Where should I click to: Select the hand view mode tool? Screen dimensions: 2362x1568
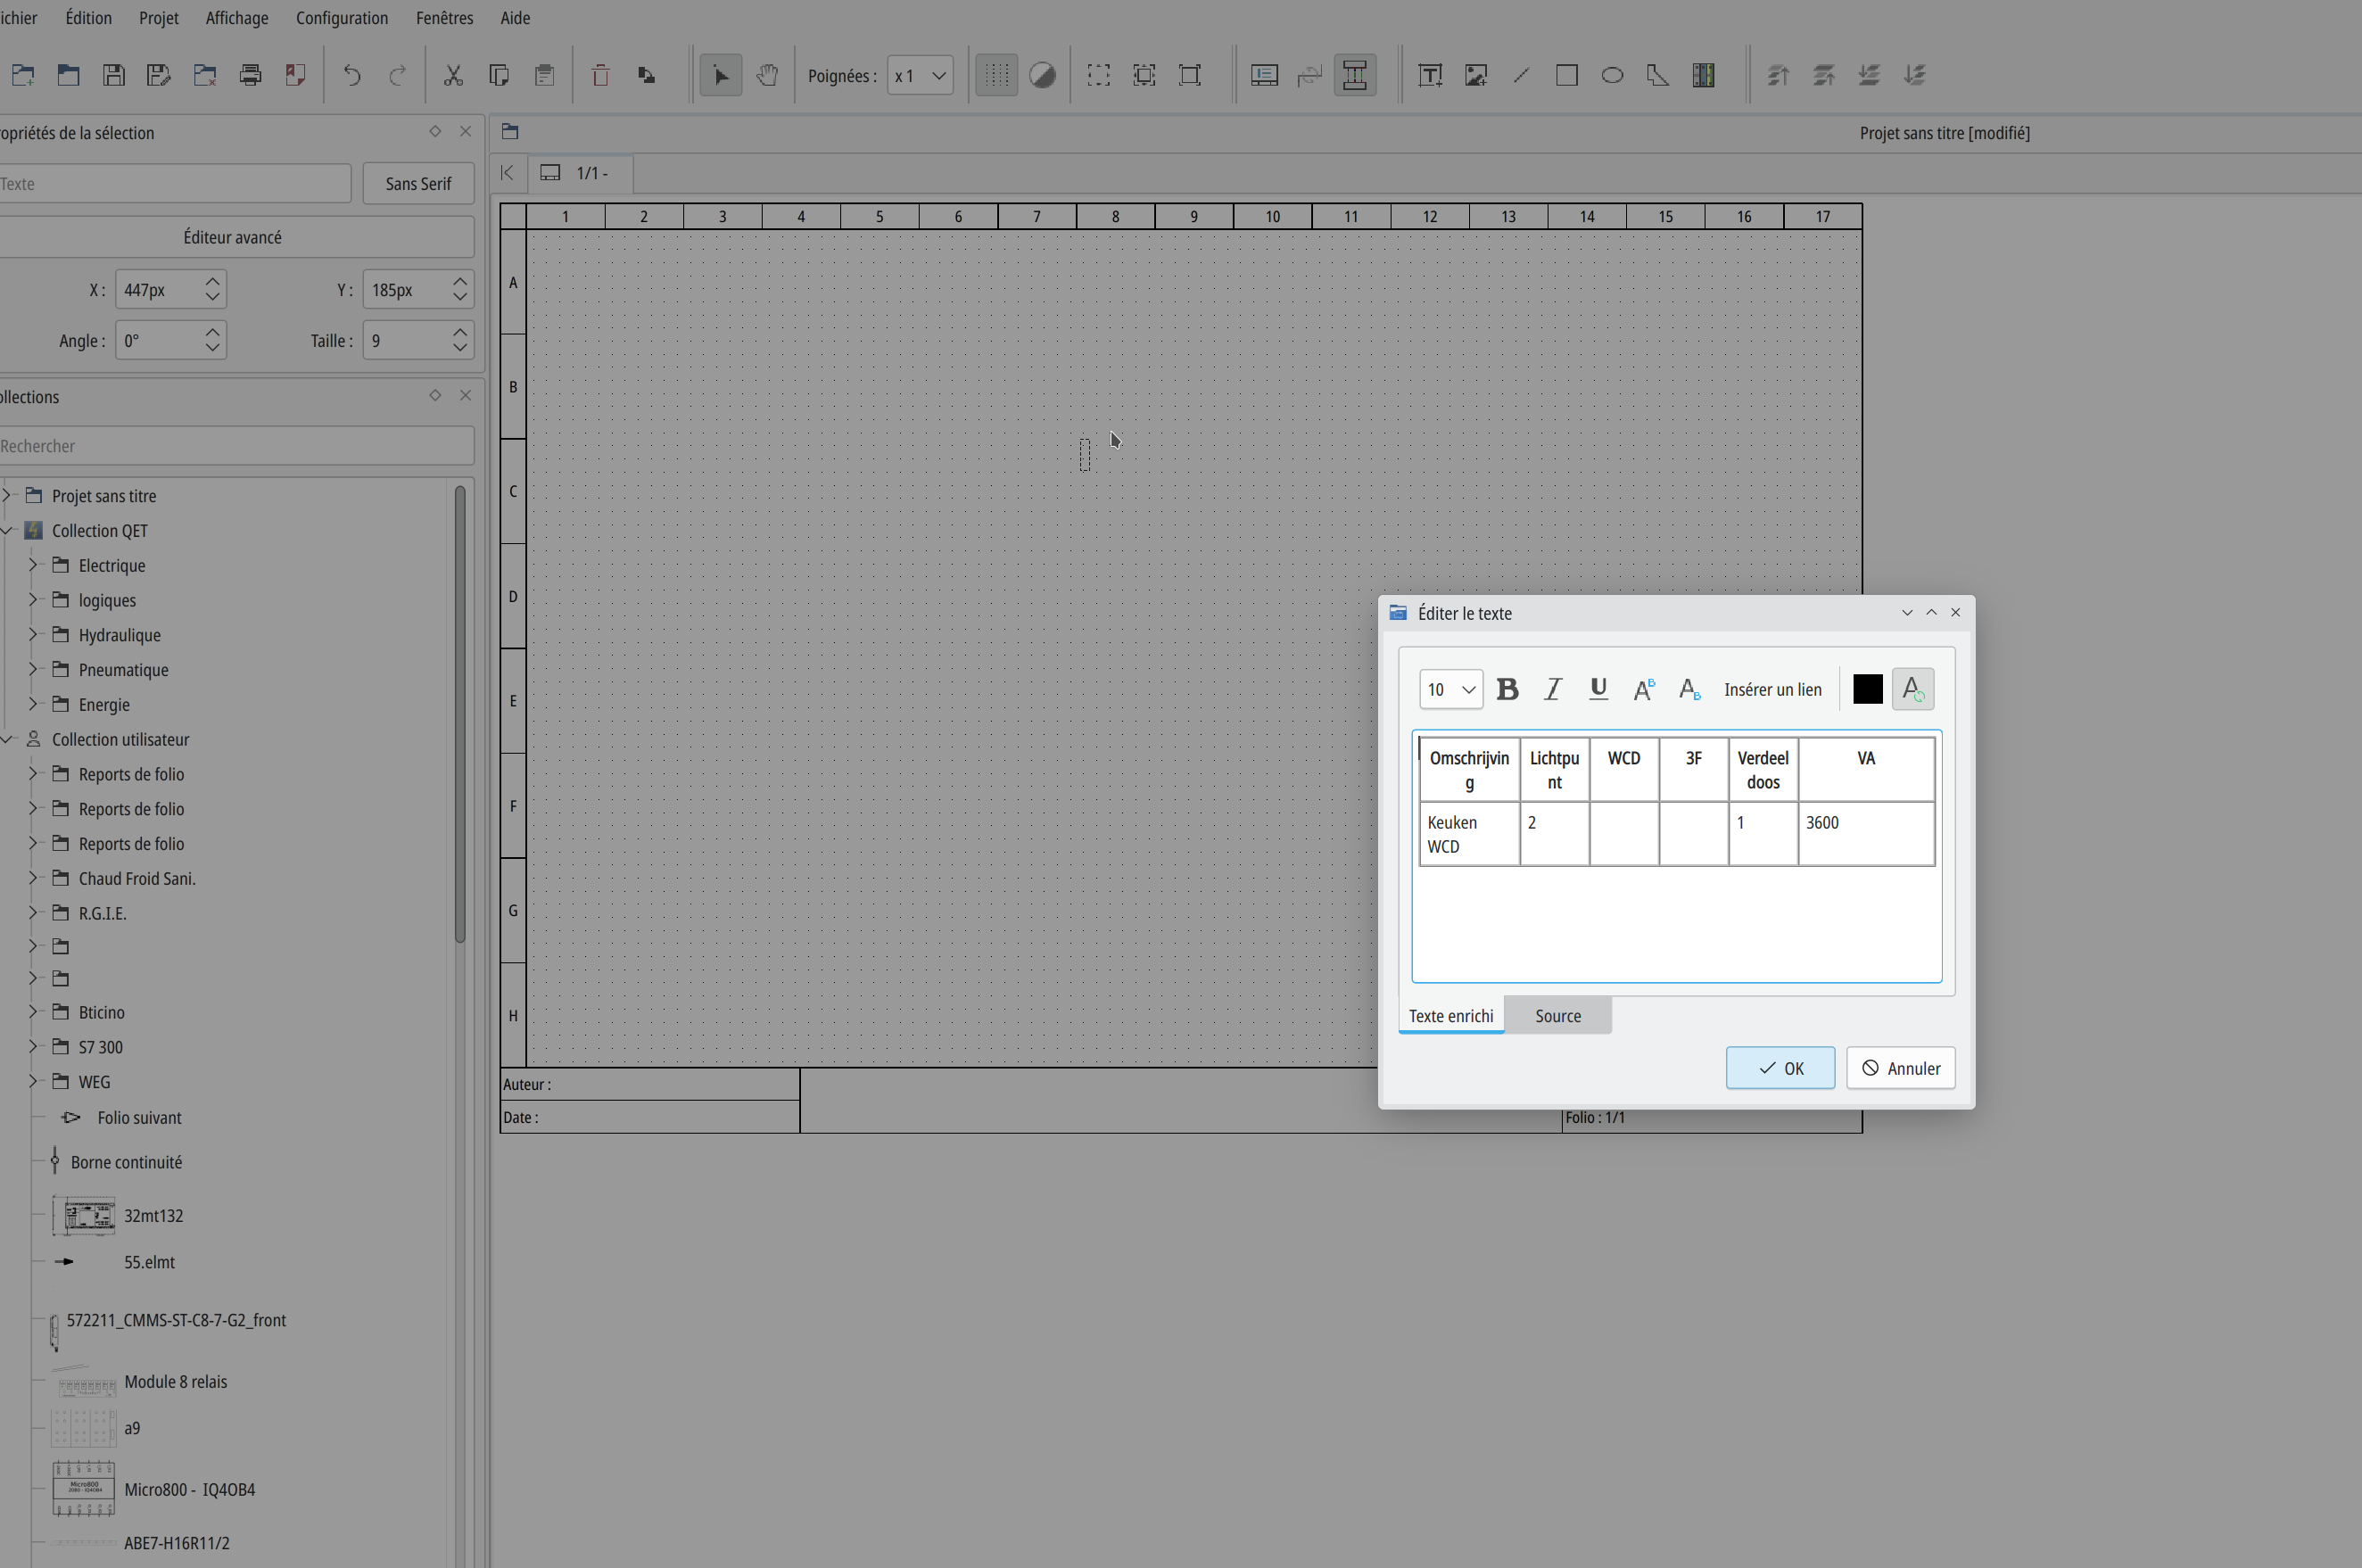pyautogui.click(x=767, y=75)
